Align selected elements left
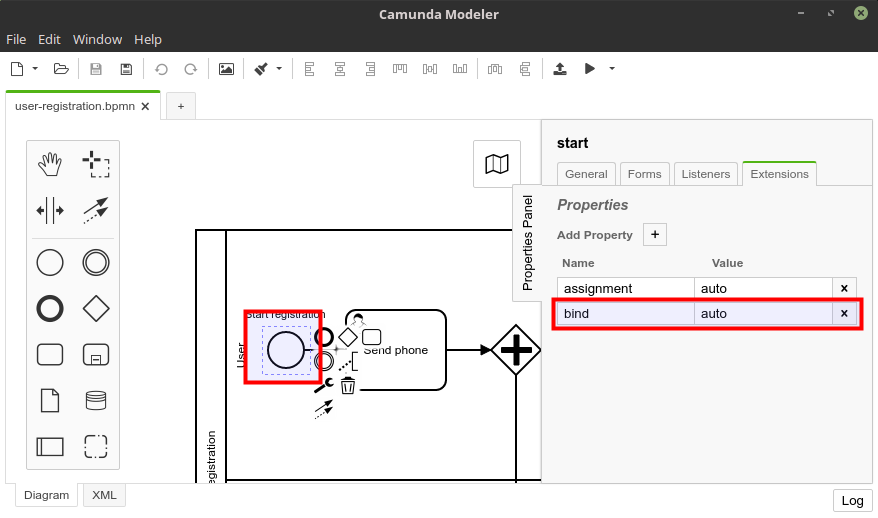The image size is (878, 518). tap(309, 69)
